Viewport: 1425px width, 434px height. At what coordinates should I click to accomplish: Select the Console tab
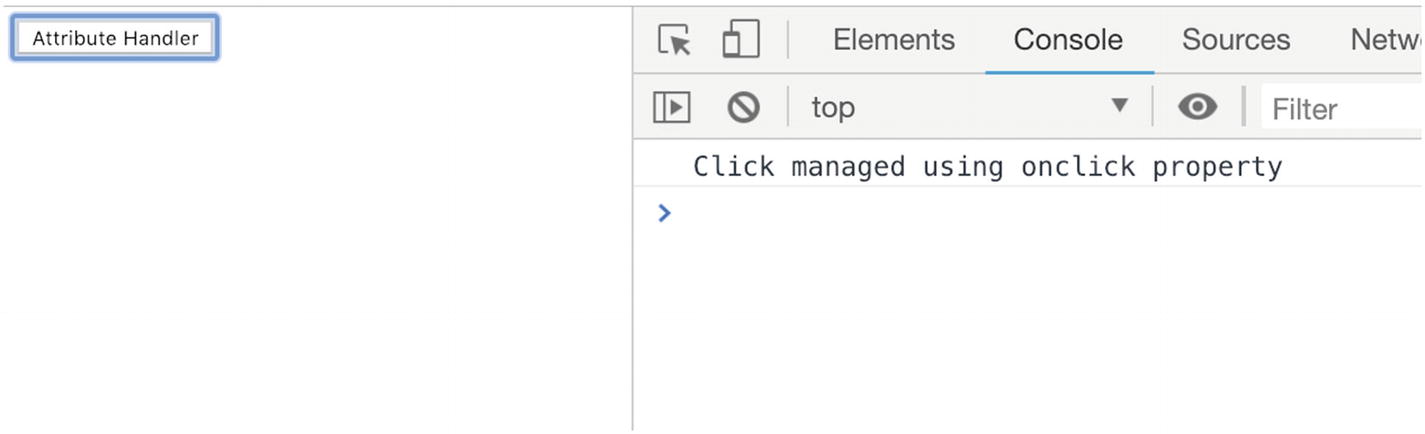click(1068, 40)
